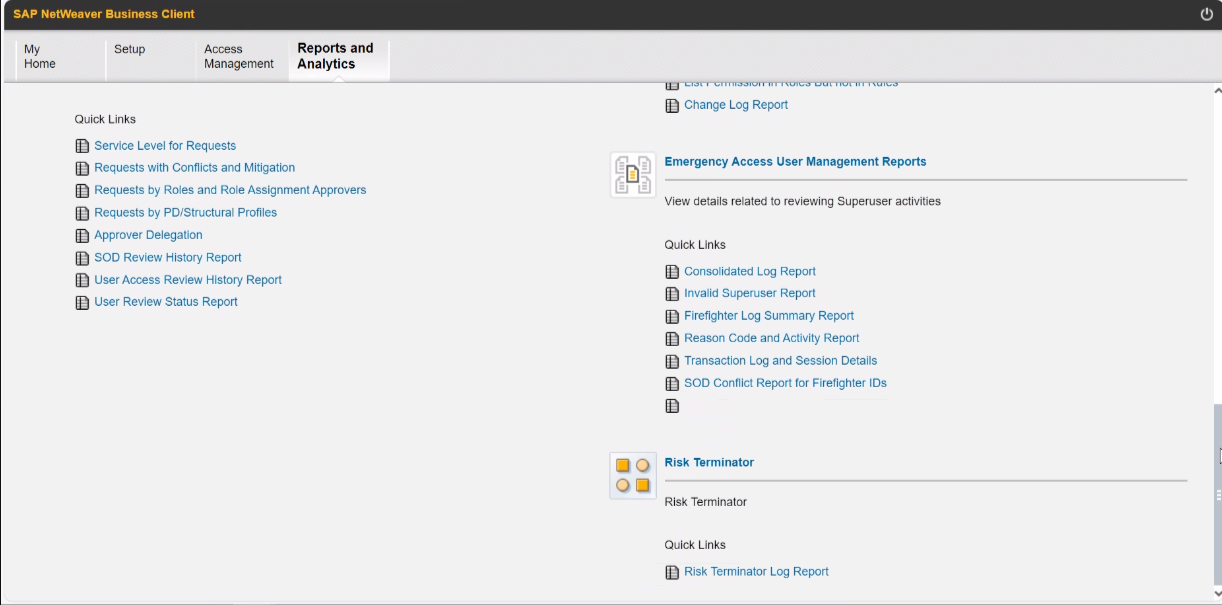
Task: Click the vertical scrollbar thumb on the right
Action: tap(1217, 495)
